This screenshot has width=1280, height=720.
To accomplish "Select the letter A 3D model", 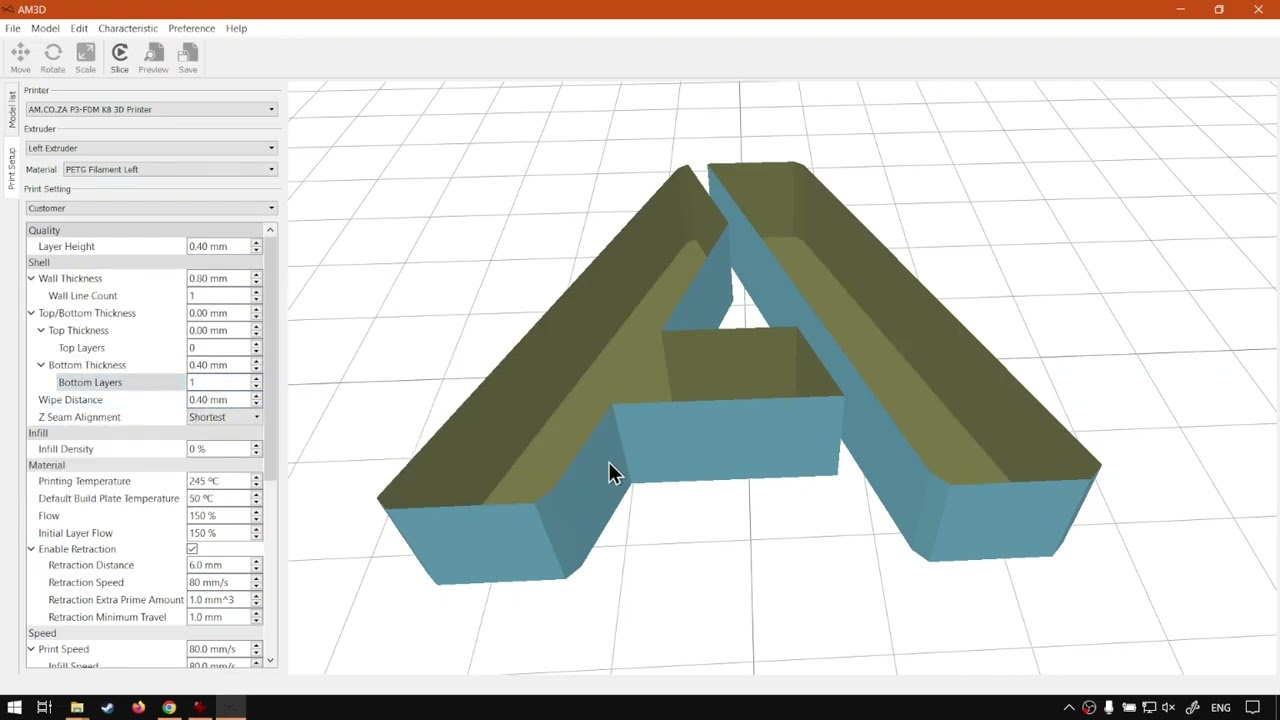I will point(740,372).
